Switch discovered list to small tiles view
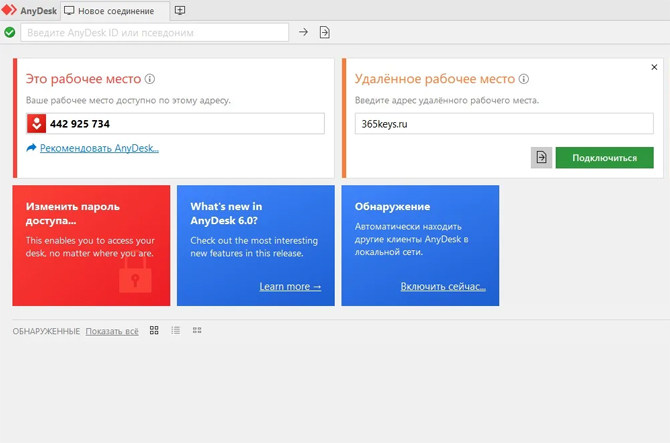This screenshot has width=670, height=443. (197, 330)
